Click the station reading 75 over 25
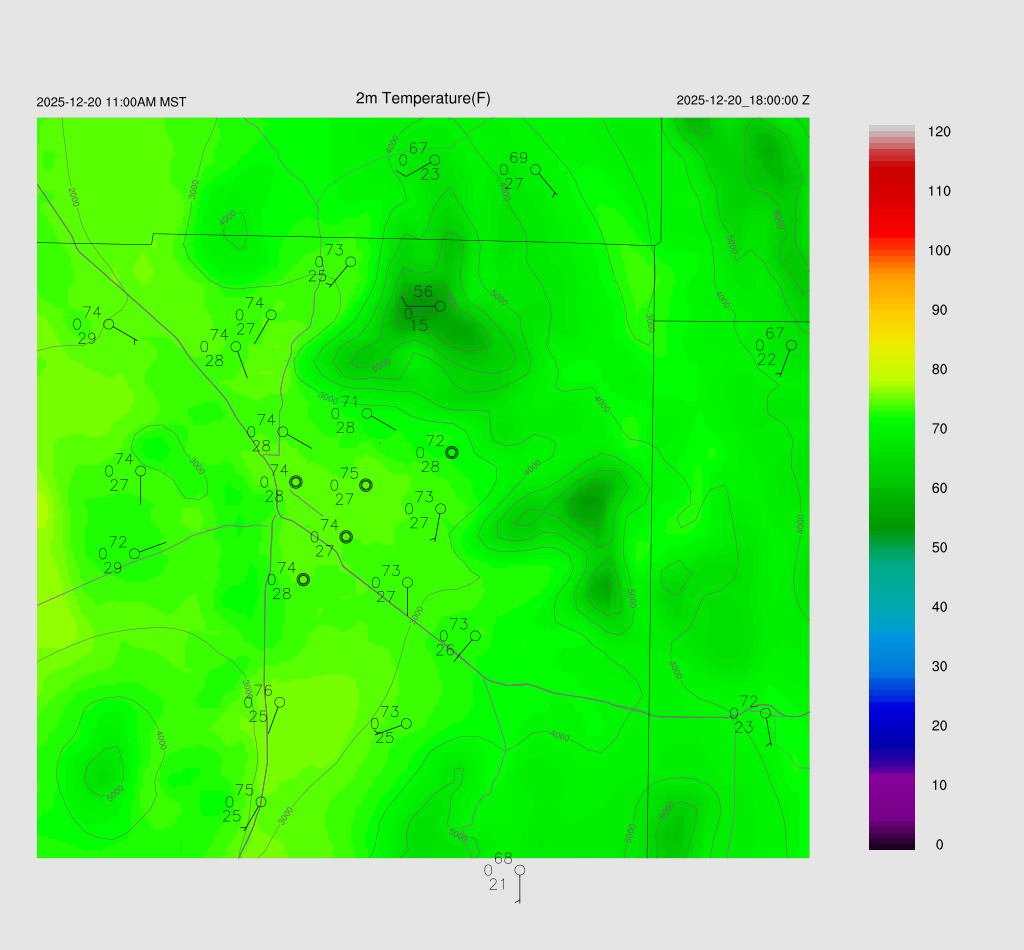 point(261,802)
